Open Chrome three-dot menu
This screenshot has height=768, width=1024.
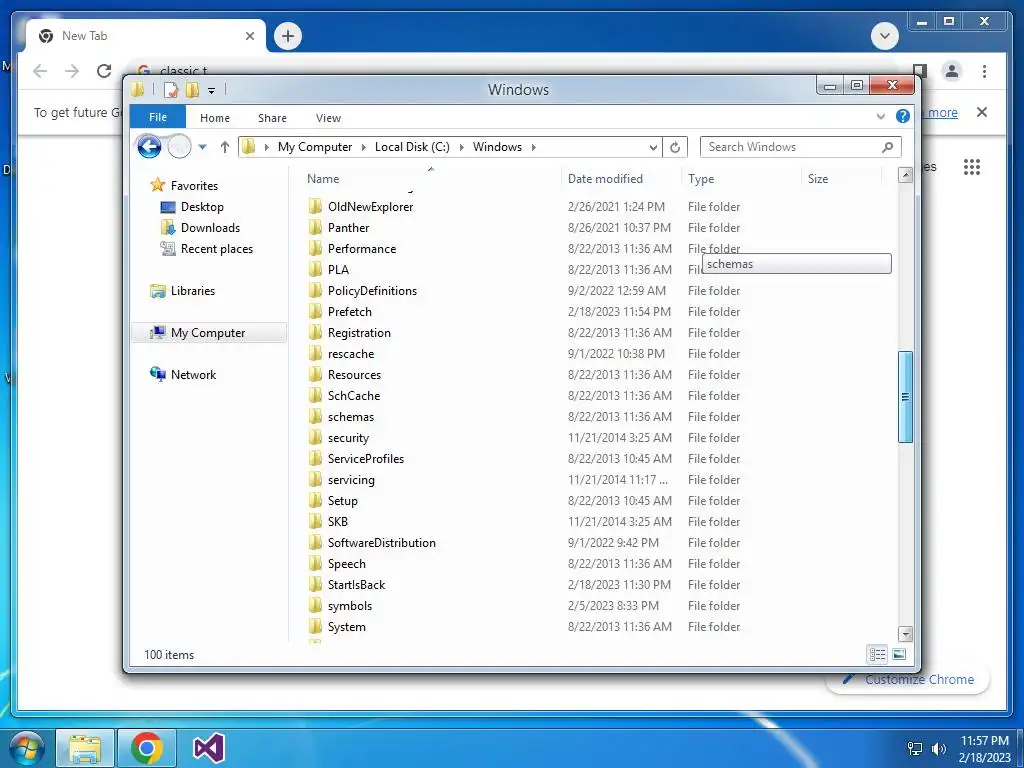(x=984, y=71)
